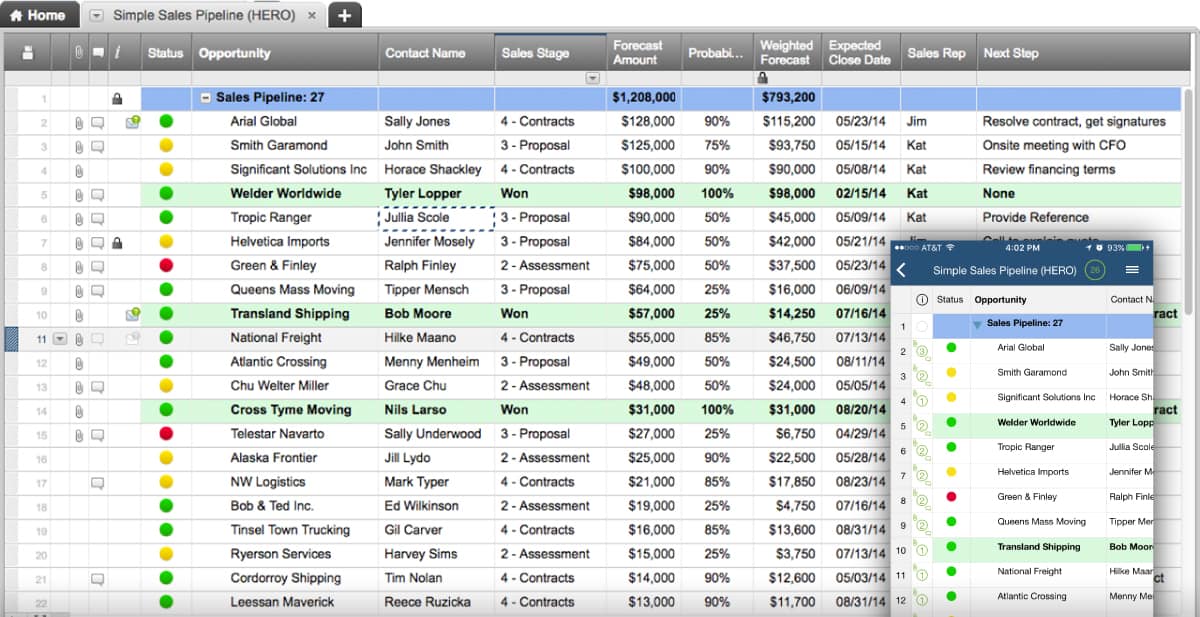
Task: Click the update request icon on Arial Global row
Action: [x=132, y=122]
